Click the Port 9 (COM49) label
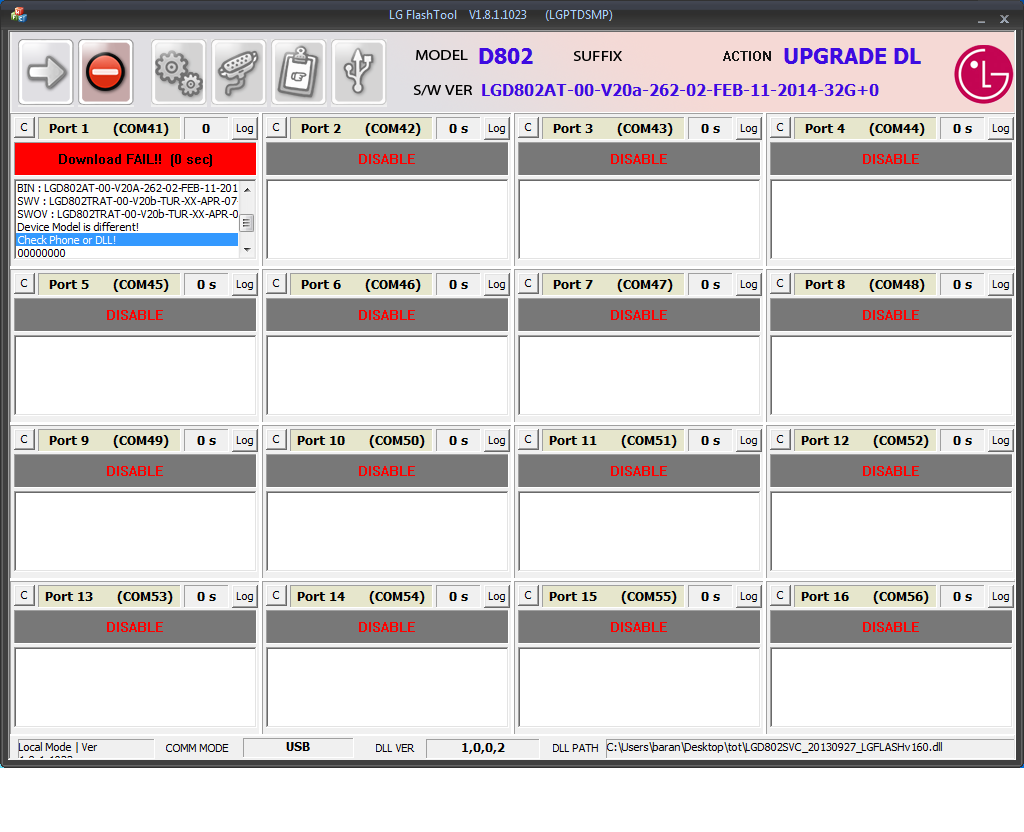1024x832 pixels. [x=108, y=441]
